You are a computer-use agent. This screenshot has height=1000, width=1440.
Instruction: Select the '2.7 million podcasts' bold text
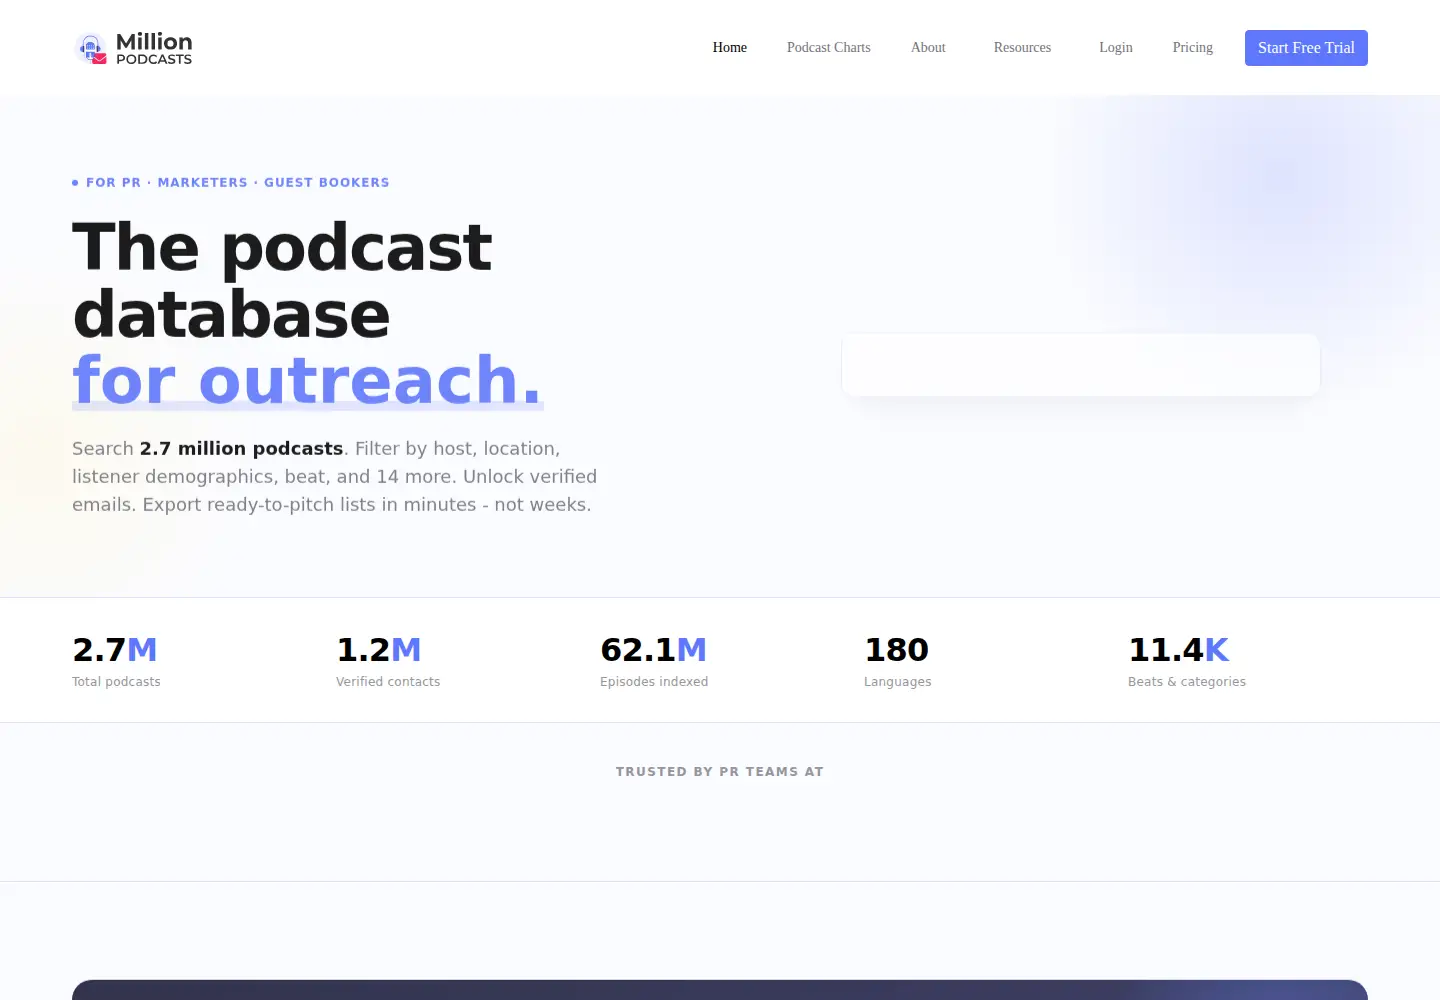[x=241, y=448]
